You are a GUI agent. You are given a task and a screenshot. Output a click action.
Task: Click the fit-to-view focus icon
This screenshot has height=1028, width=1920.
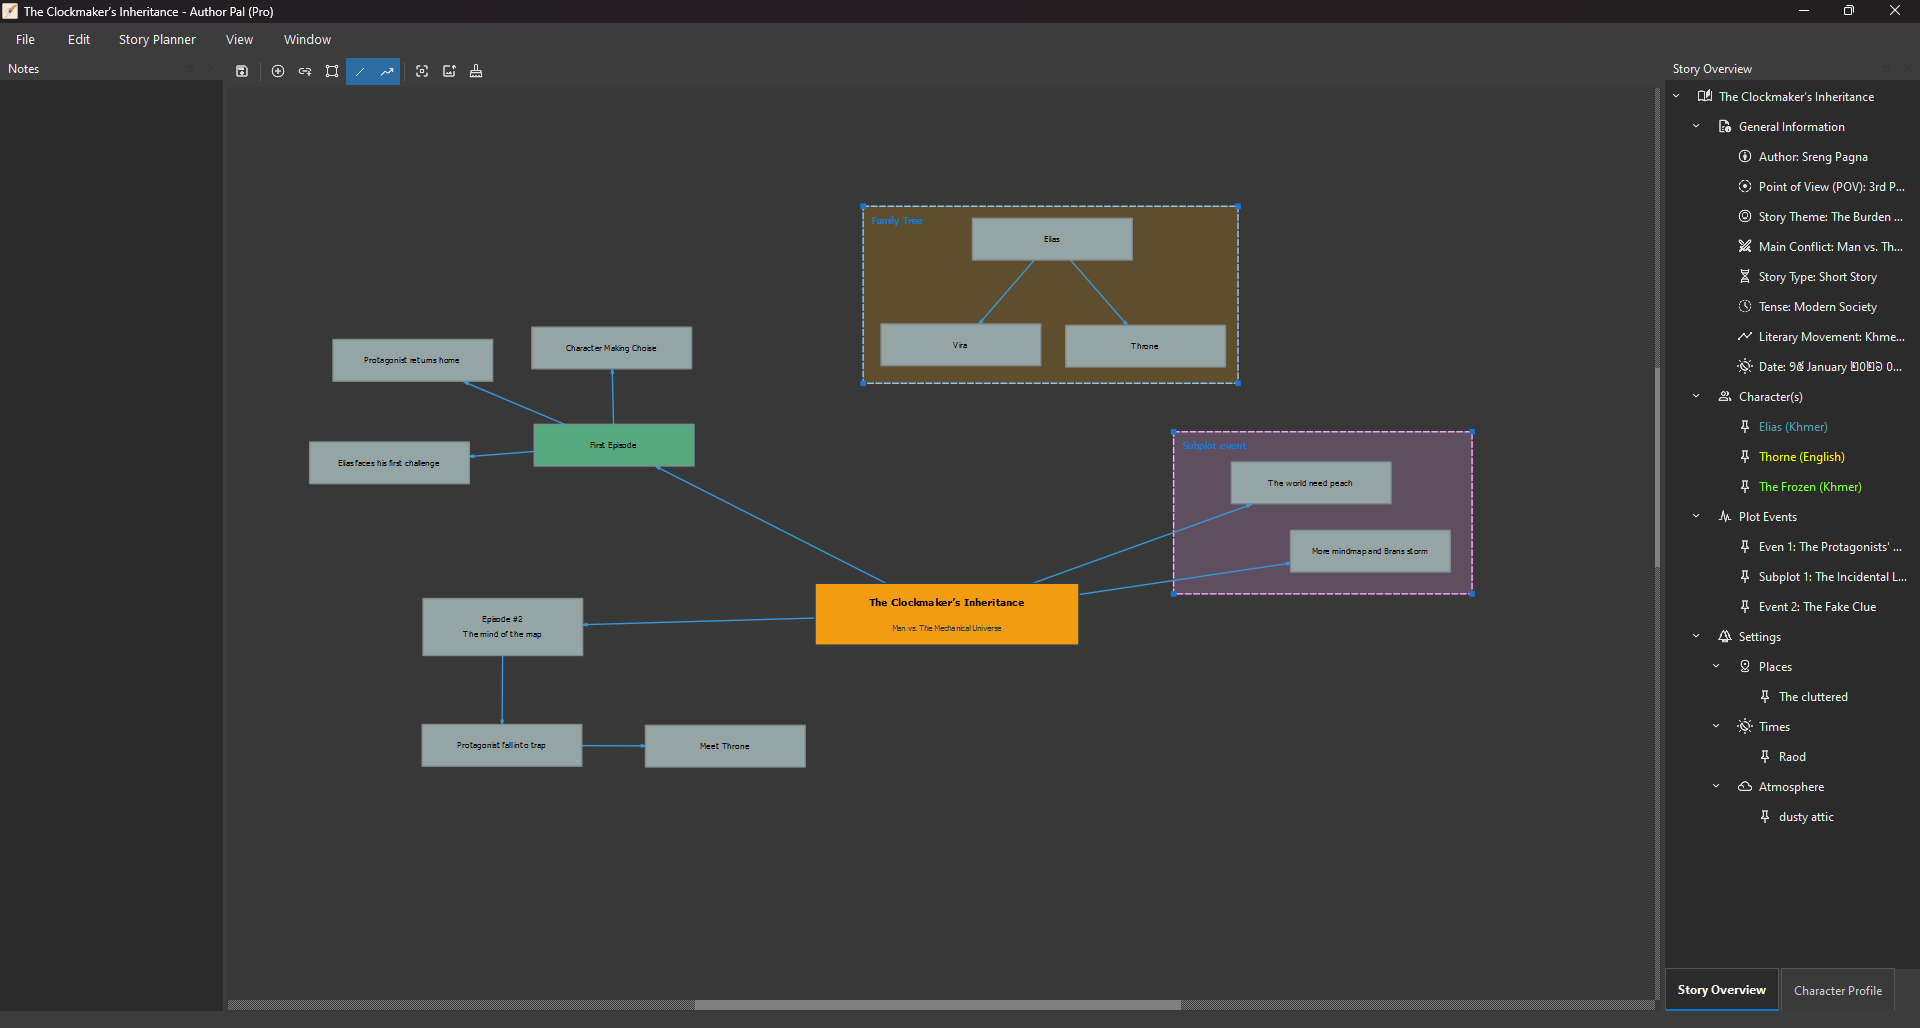[x=422, y=71]
